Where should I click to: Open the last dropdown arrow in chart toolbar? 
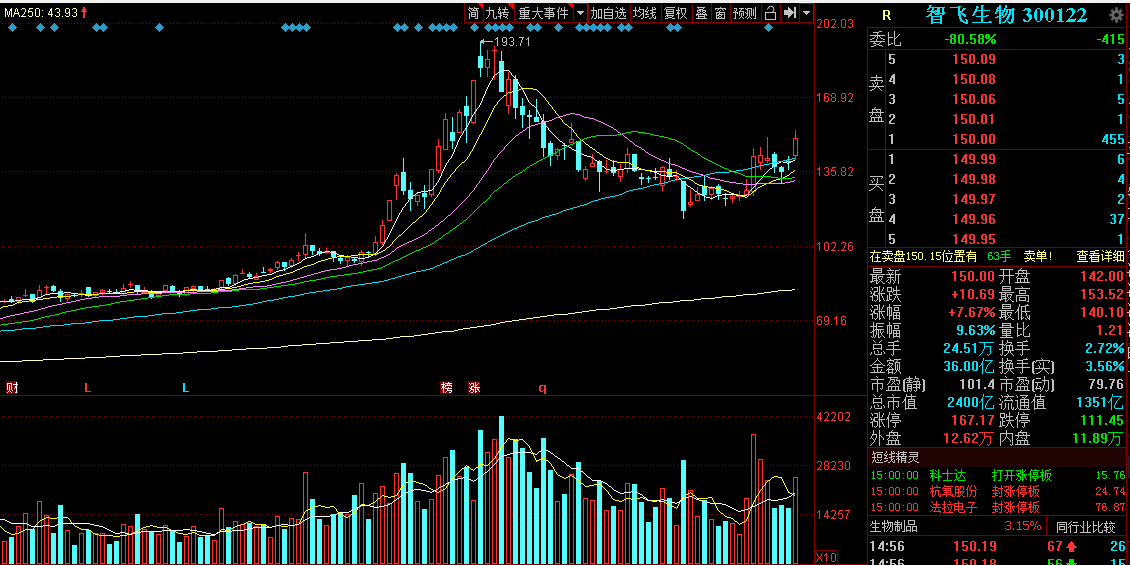pos(806,12)
